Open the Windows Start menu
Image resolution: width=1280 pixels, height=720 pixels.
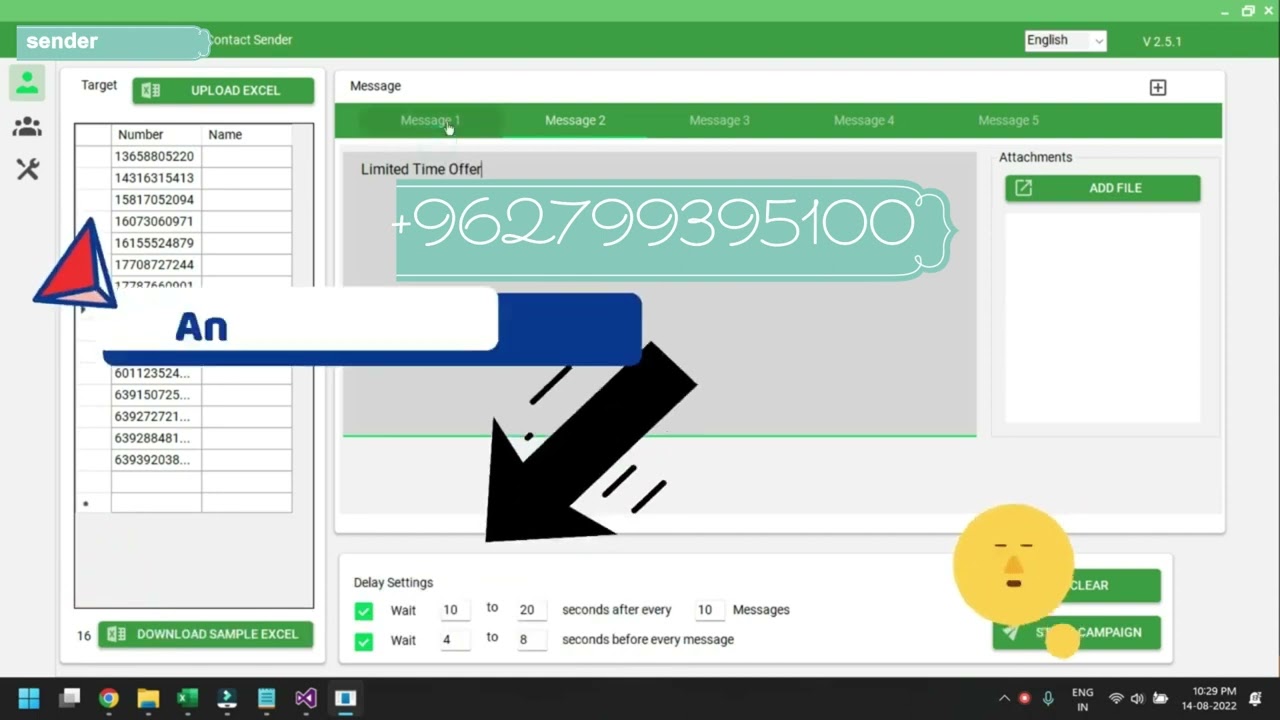click(29, 698)
